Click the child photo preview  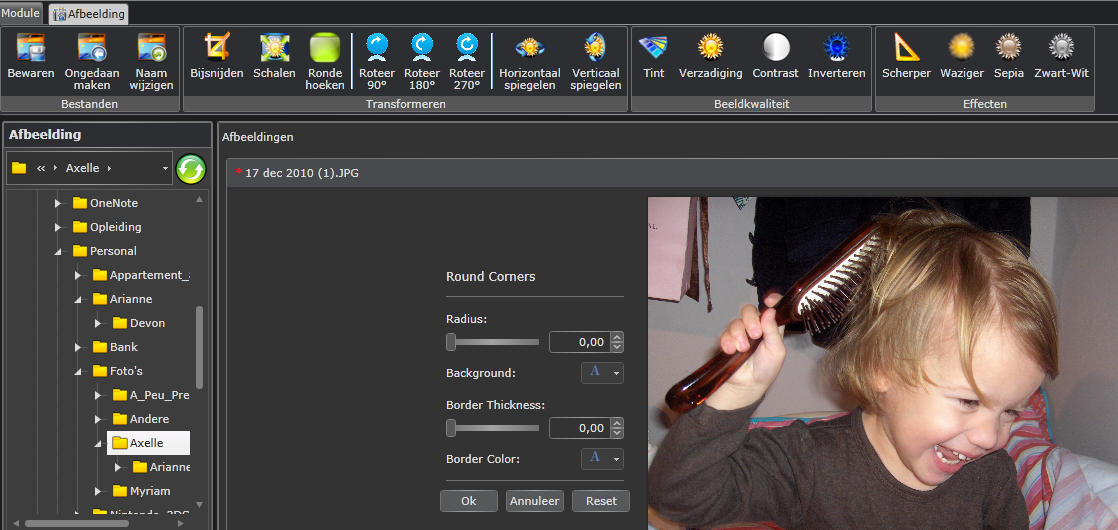point(883,364)
